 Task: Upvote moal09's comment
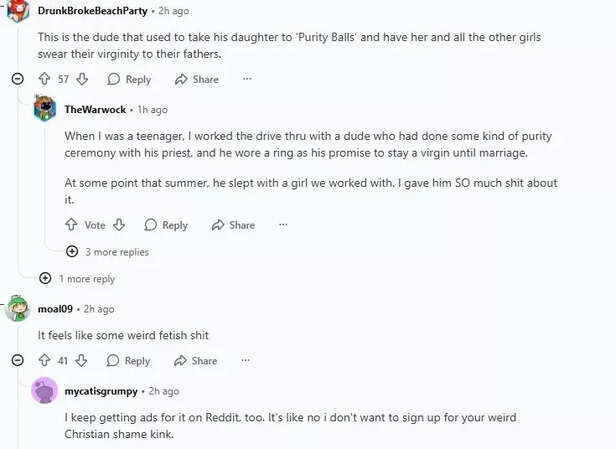click(44, 360)
